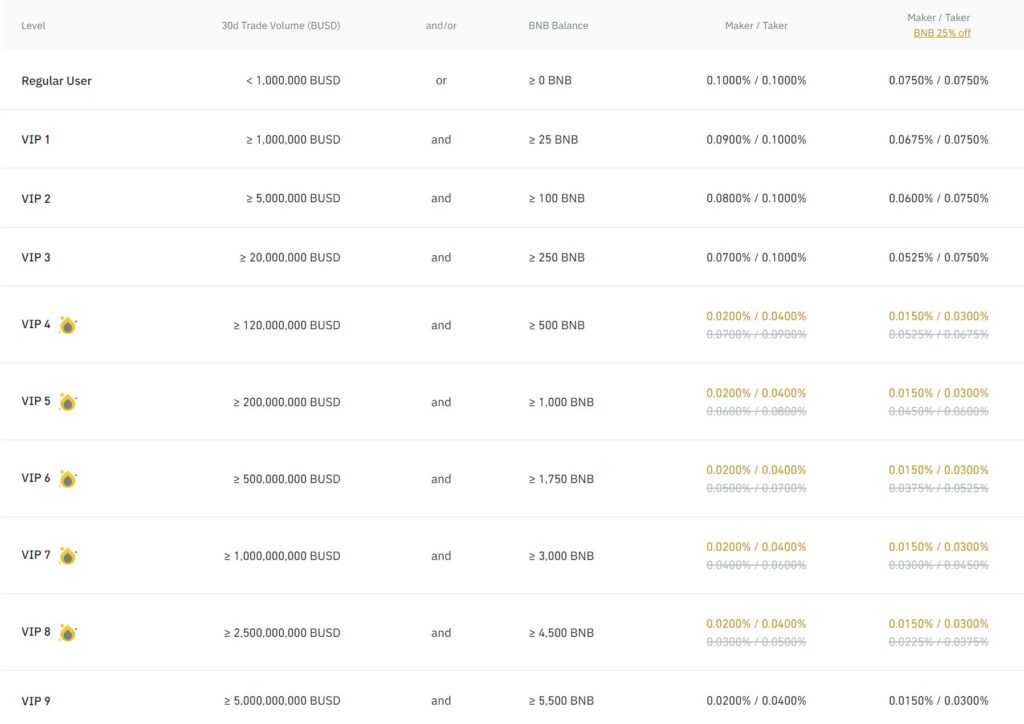Click the fire badge icon beside VIP 8

tap(67, 633)
